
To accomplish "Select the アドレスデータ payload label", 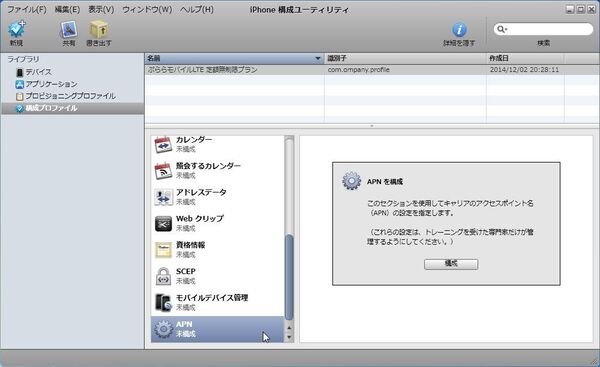I will [201, 192].
